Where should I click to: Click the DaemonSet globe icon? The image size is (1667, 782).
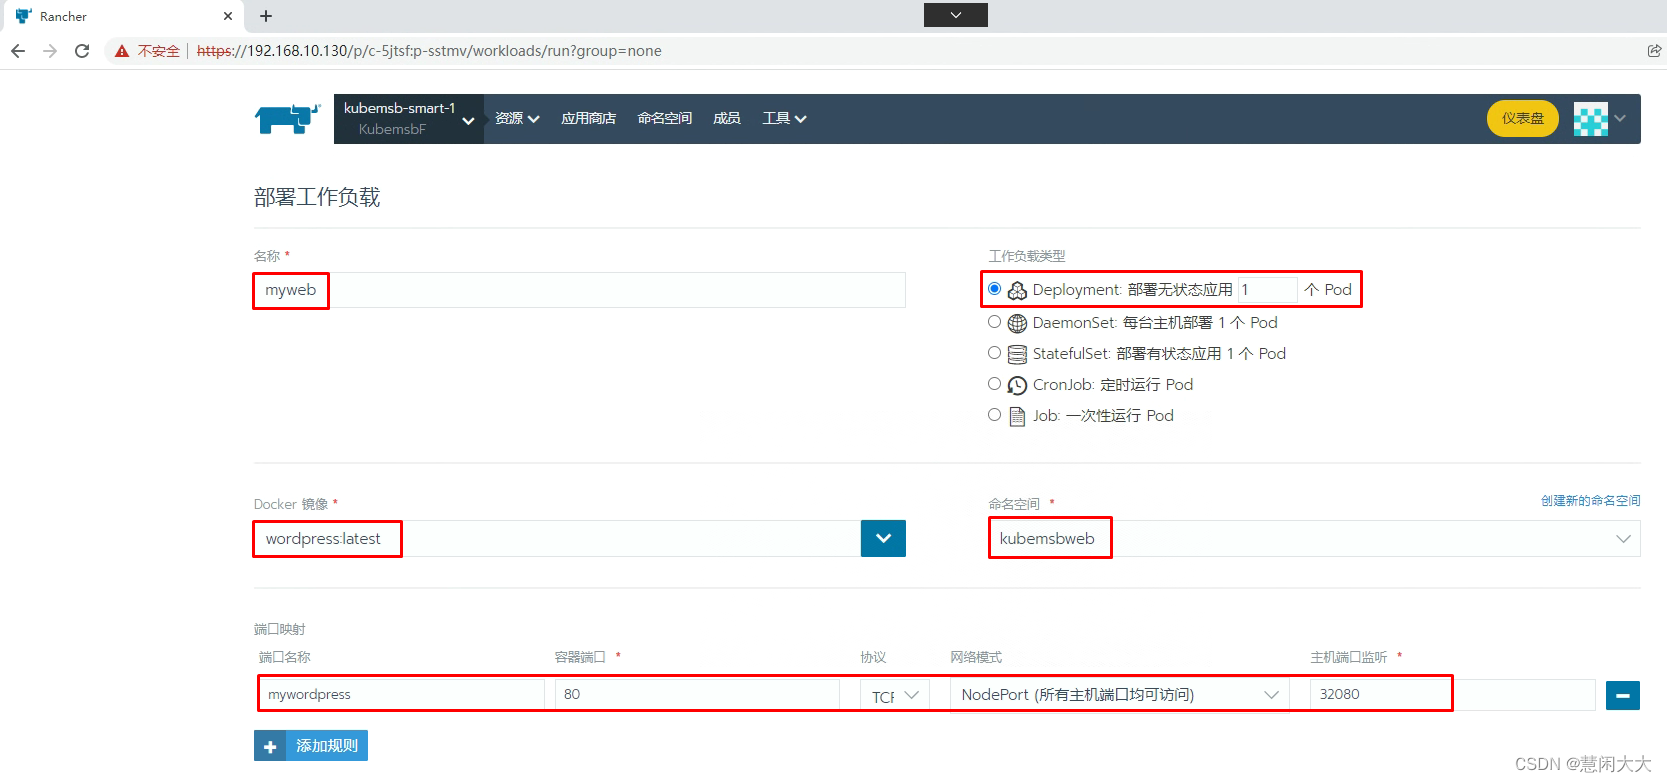point(1017,323)
